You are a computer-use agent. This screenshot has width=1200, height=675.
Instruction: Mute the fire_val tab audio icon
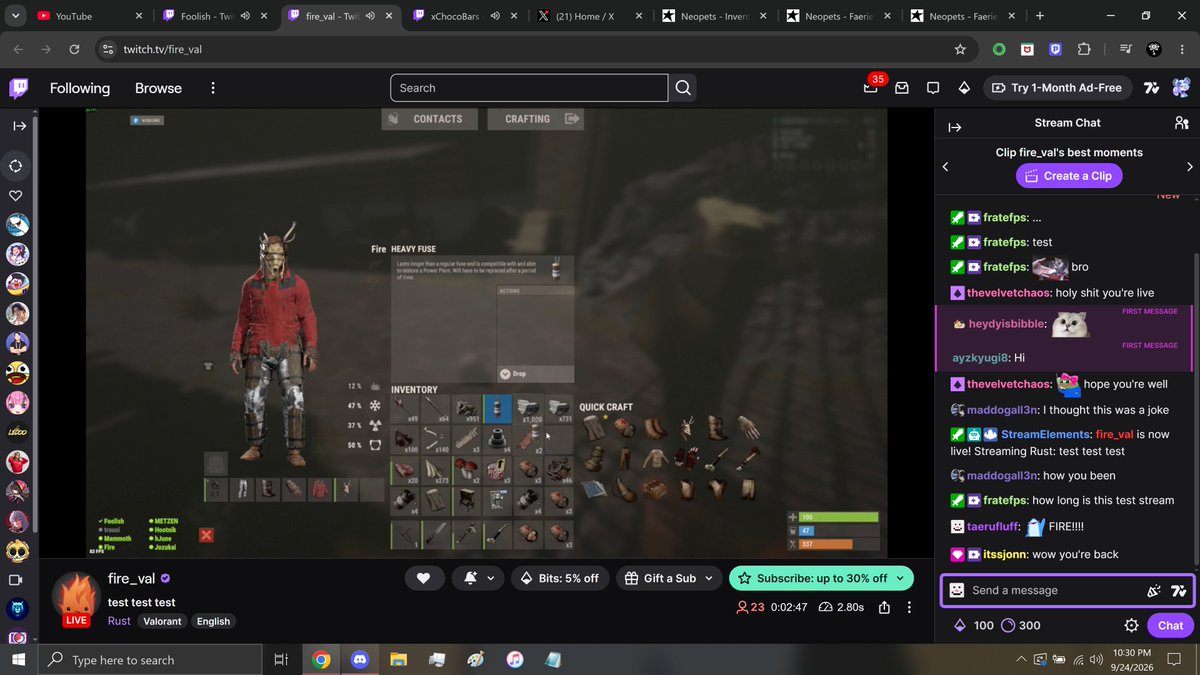pyautogui.click(x=371, y=16)
